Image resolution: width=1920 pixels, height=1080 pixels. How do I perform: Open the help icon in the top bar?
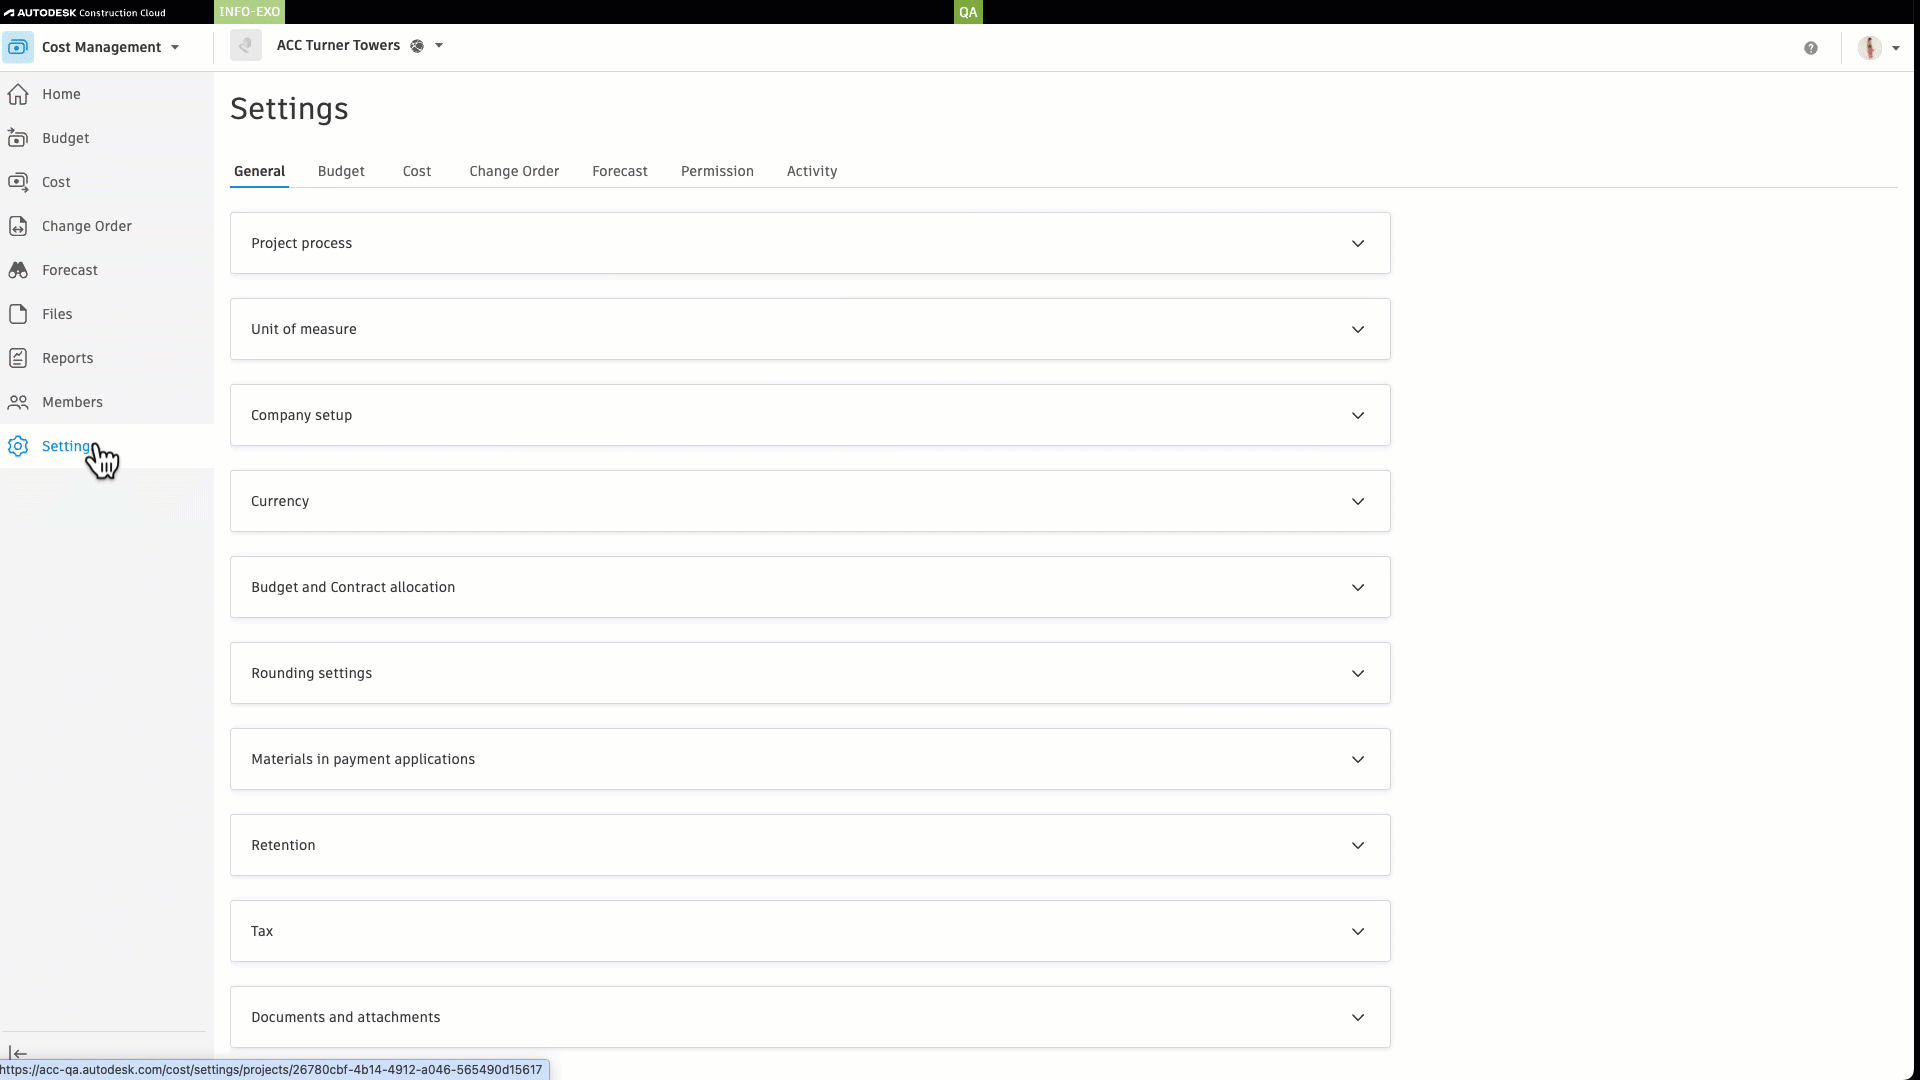pyautogui.click(x=1811, y=47)
